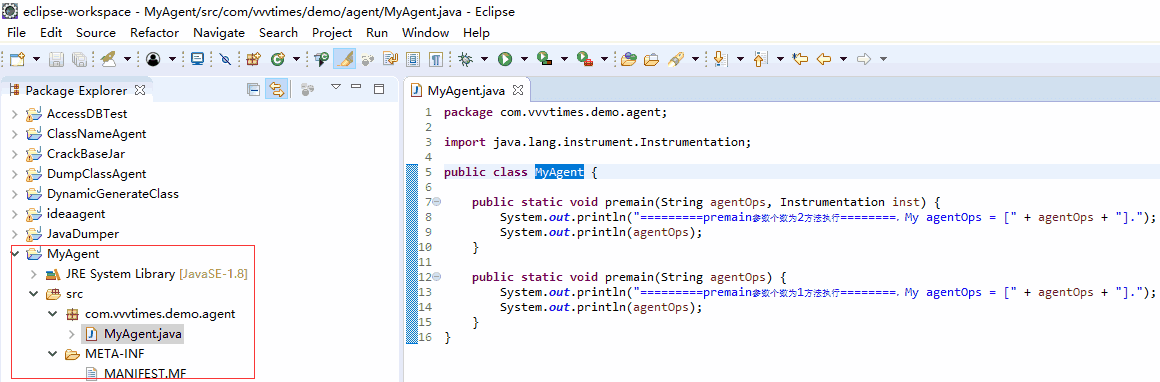Collapse the first premain method fold marker
Image resolution: width=1160 pixels, height=382 pixels.
(436, 201)
